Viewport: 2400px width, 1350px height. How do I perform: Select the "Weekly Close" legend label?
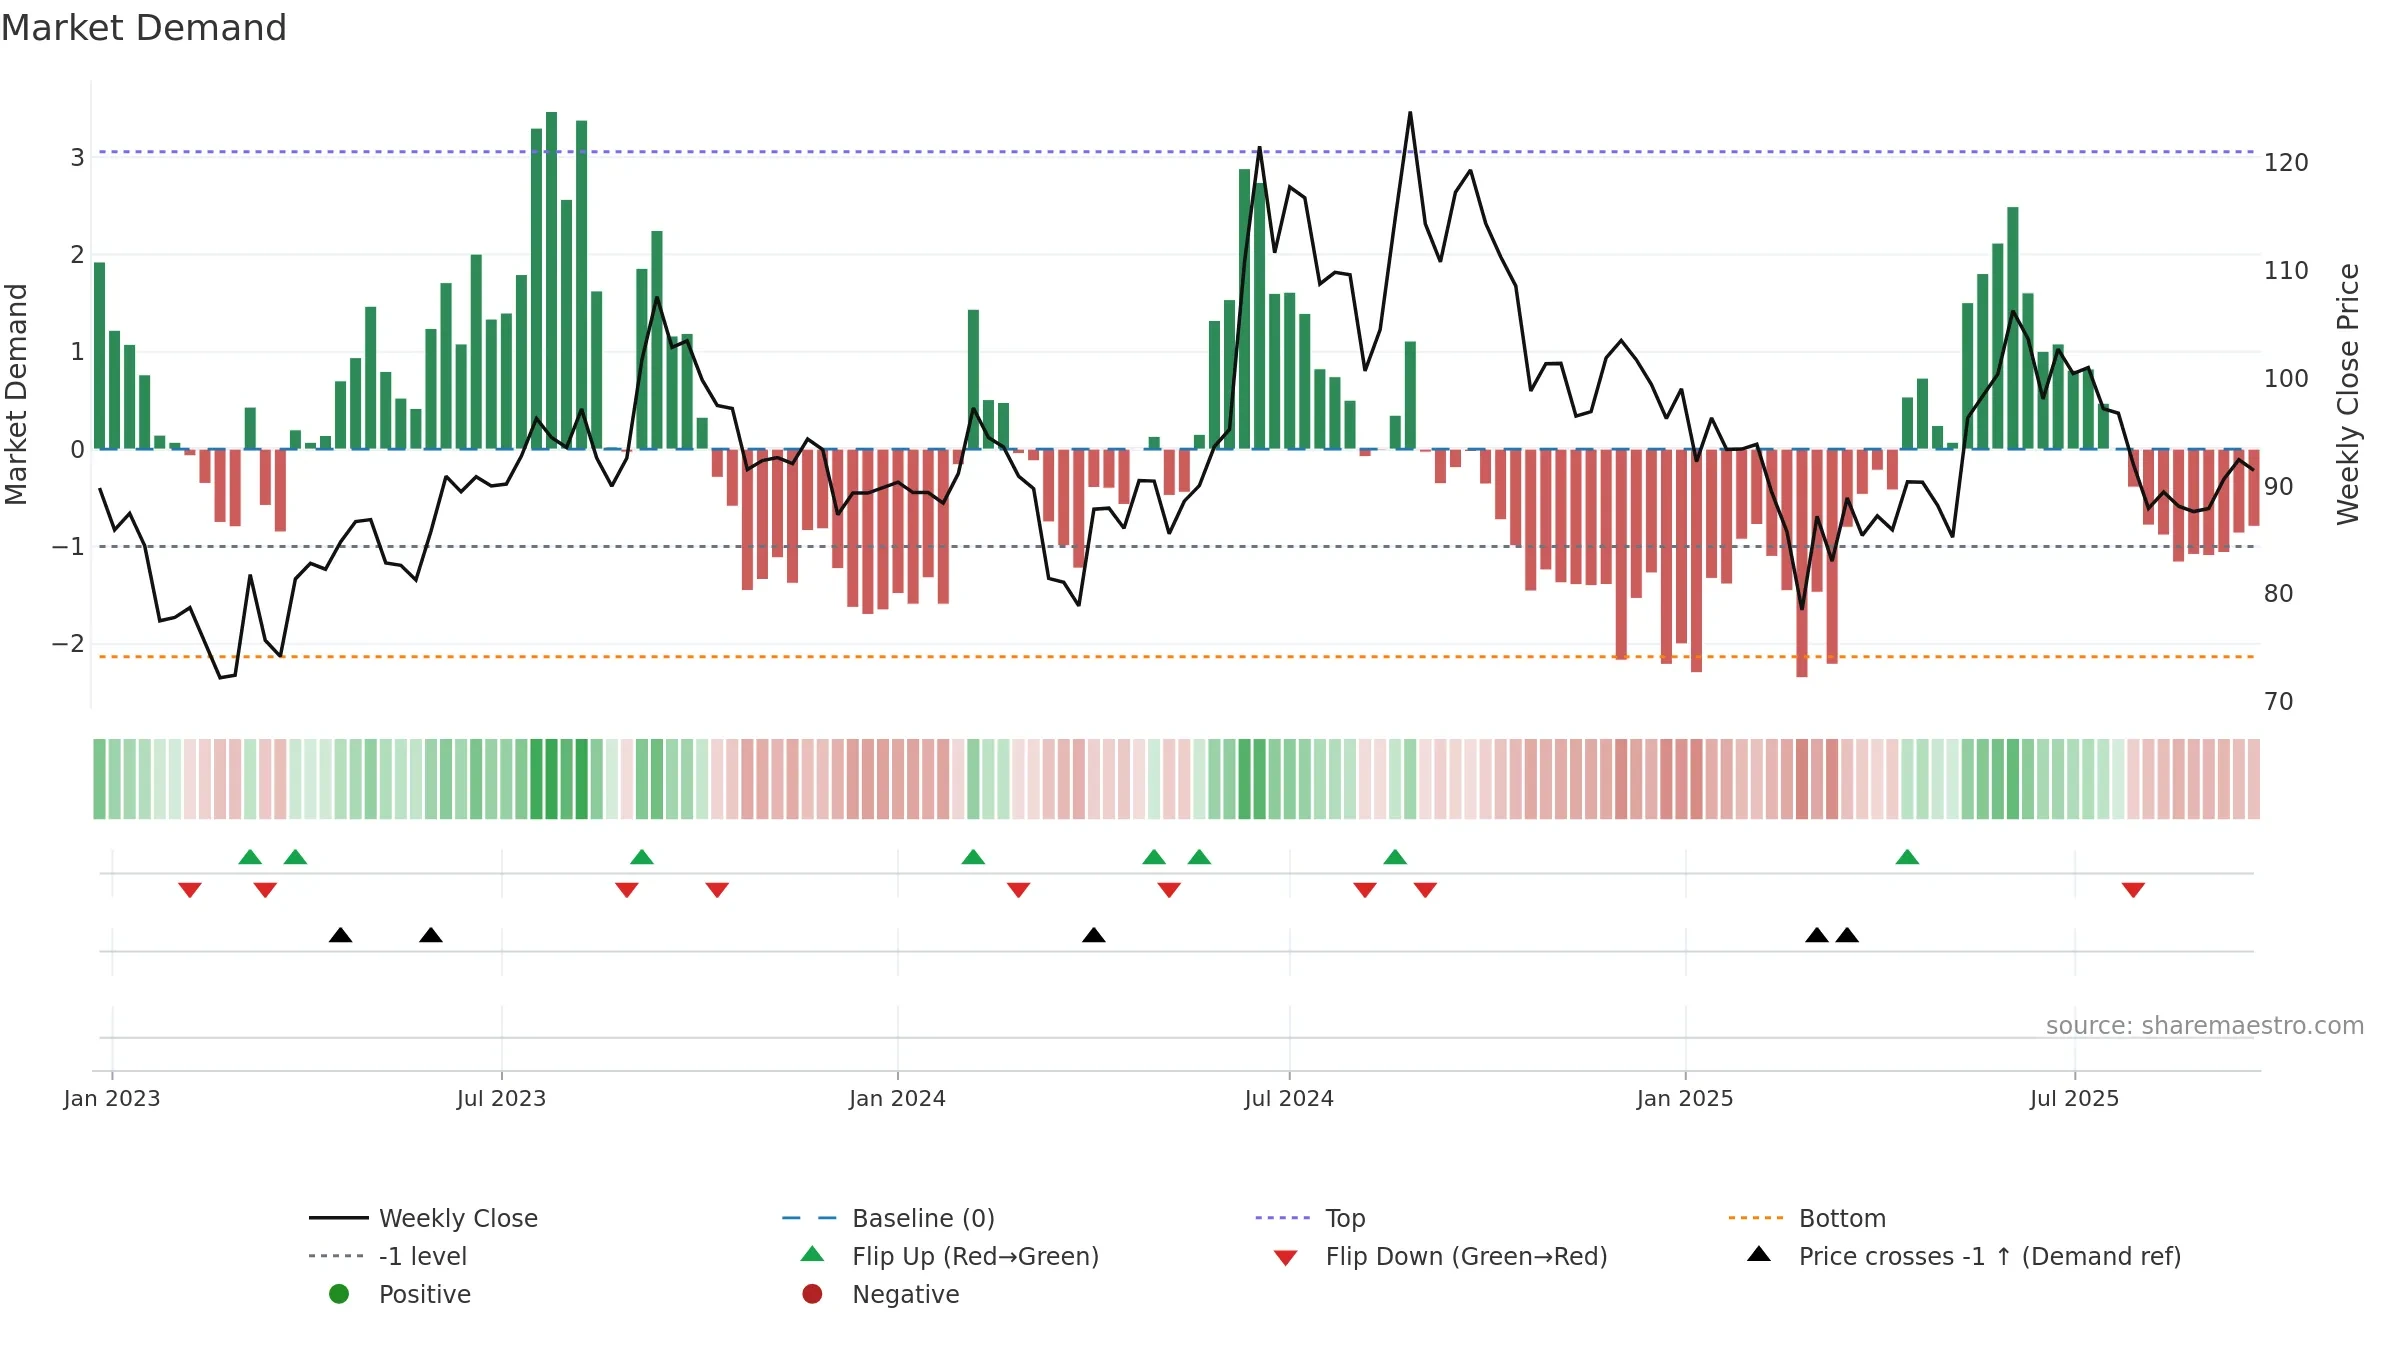458,1218
